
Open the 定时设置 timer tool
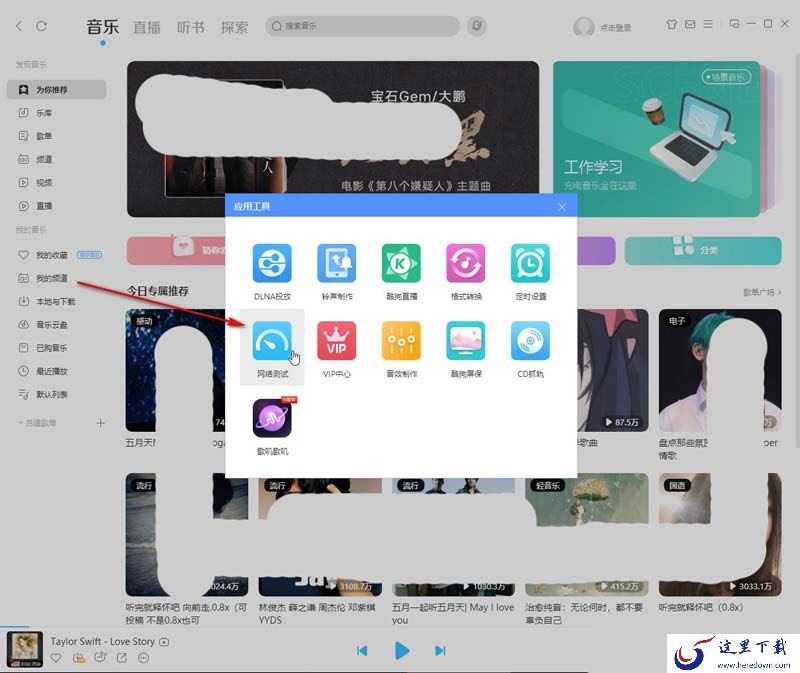pos(530,272)
